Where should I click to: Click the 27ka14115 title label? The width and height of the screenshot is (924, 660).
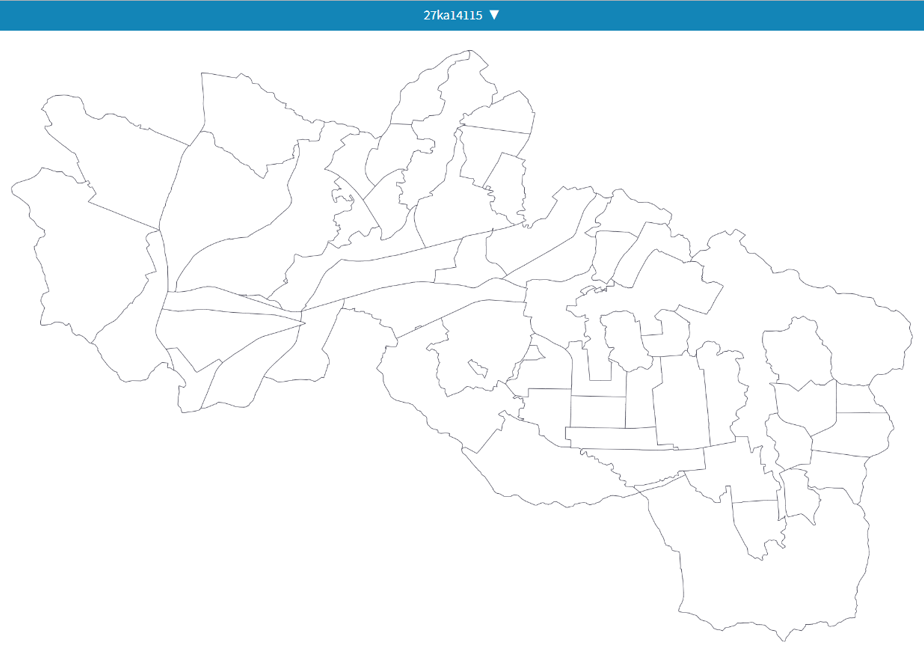click(x=453, y=15)
